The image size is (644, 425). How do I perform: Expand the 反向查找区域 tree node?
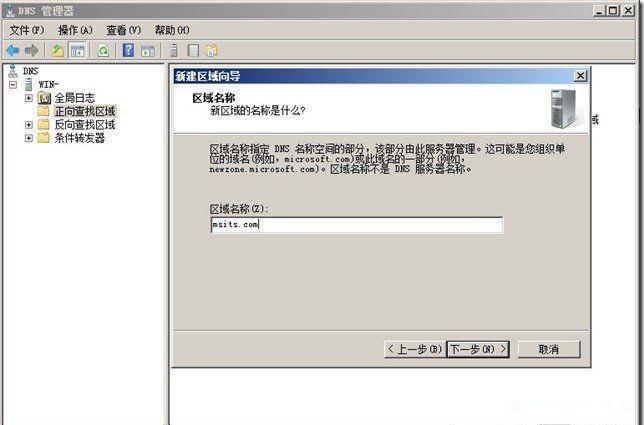click(28, 124)
